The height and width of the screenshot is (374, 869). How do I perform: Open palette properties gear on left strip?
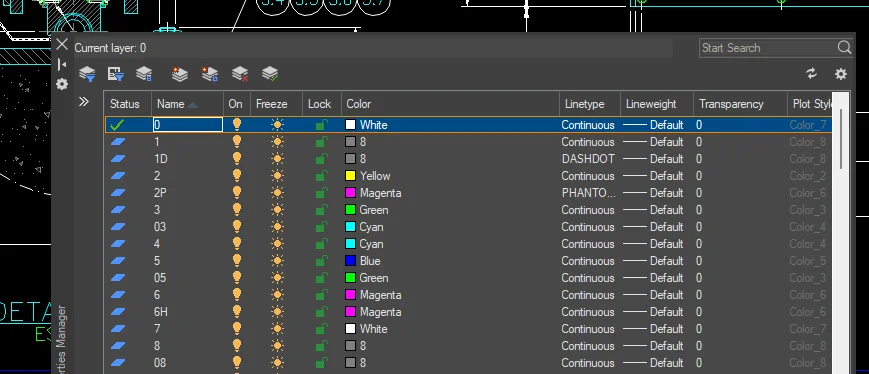62,84
